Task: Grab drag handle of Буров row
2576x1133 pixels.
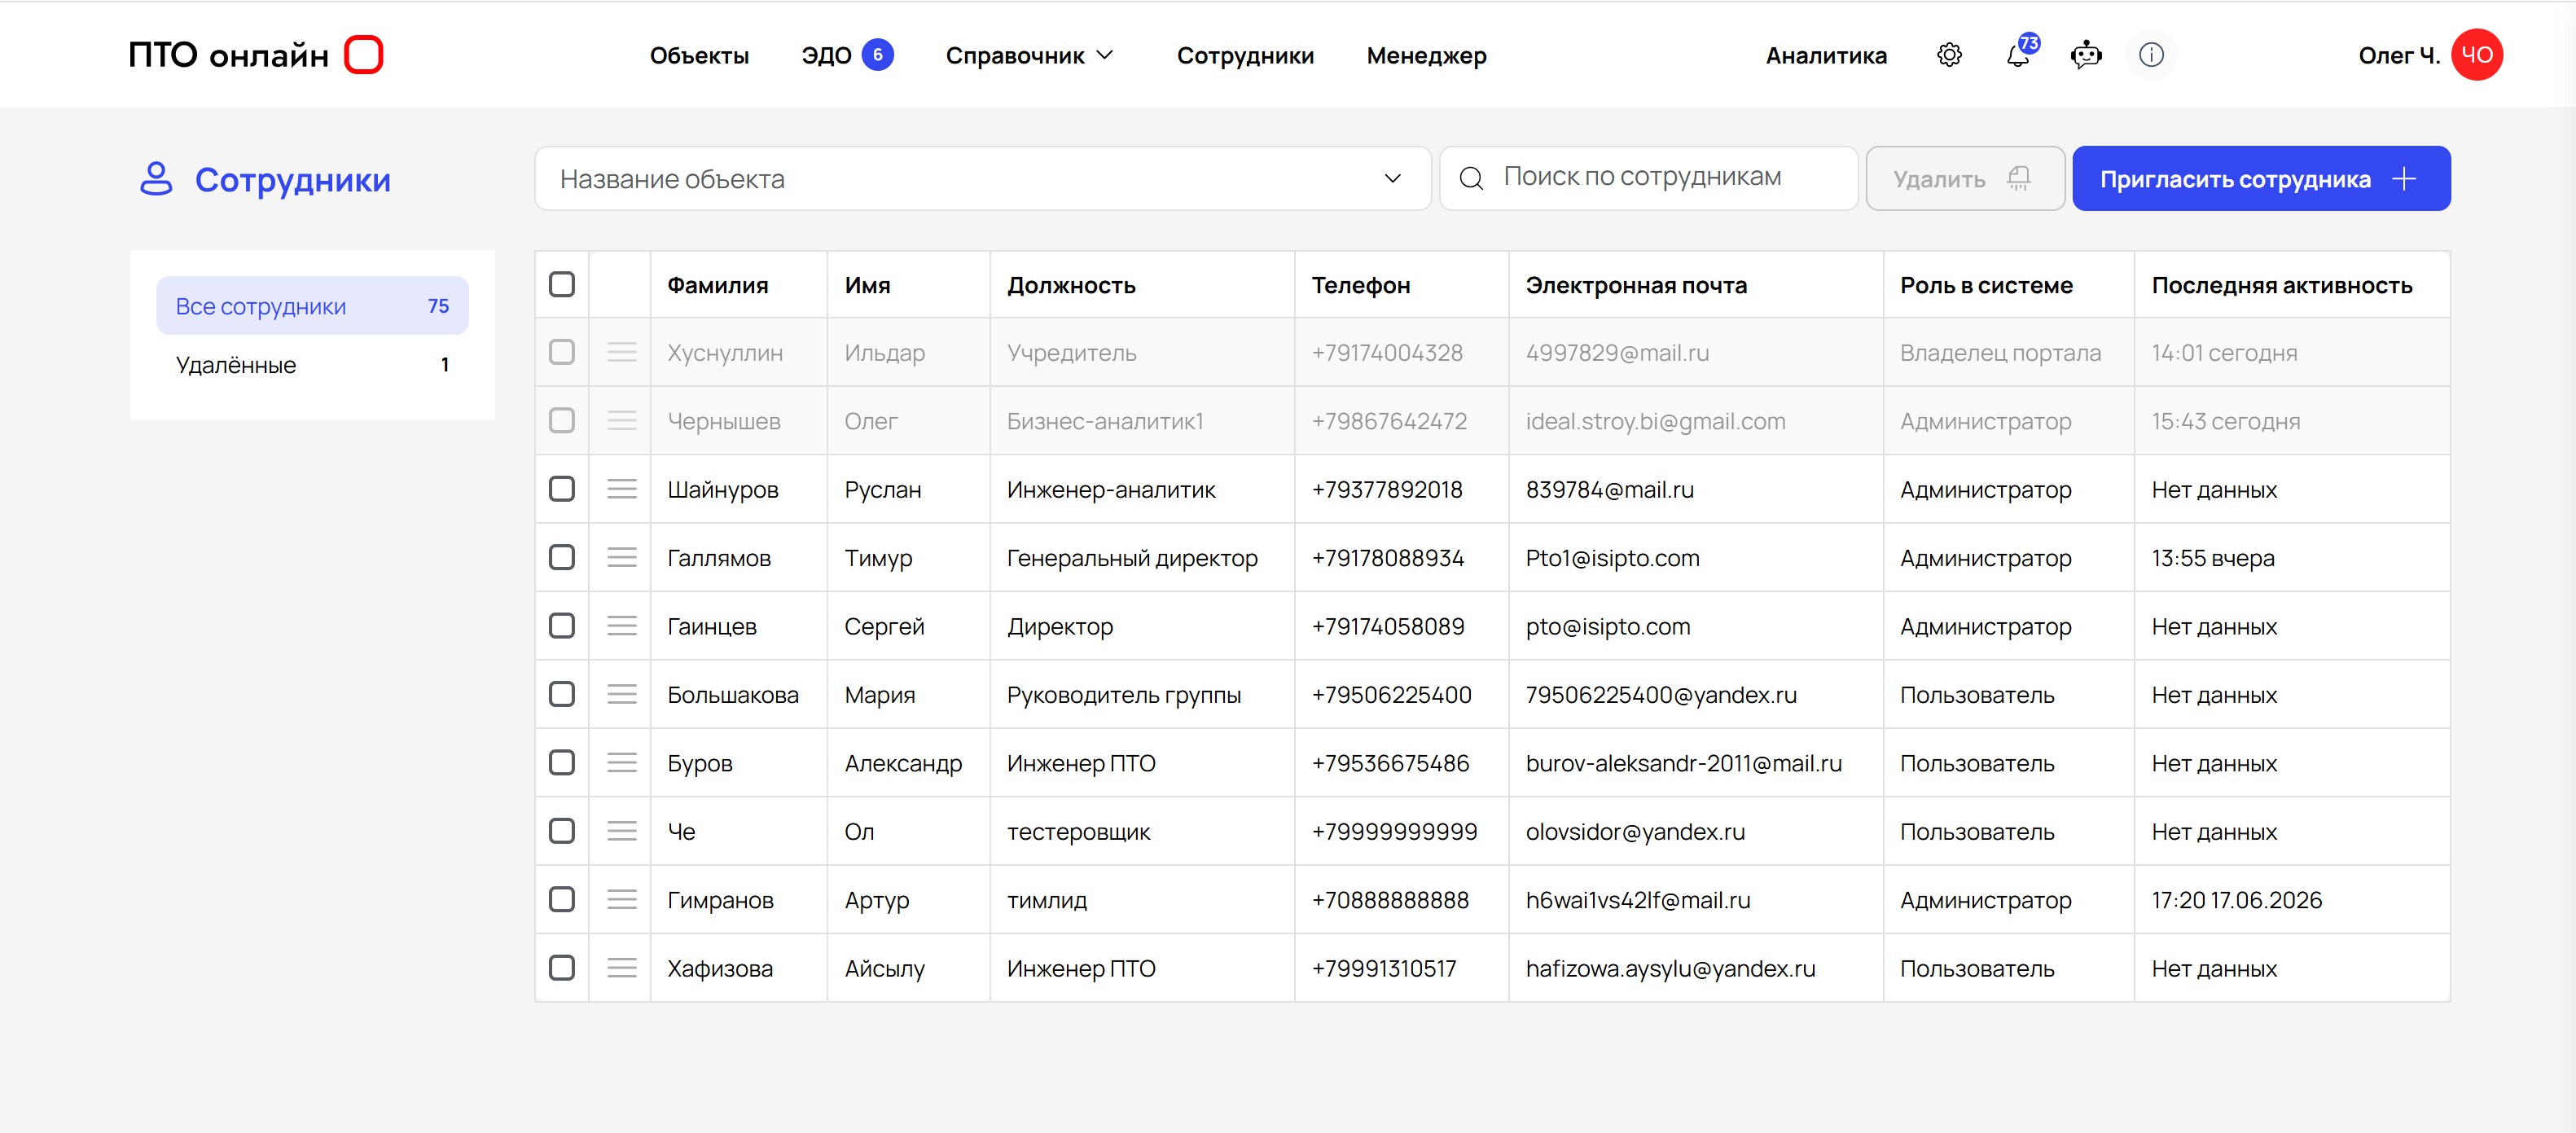Action: coord(622,762)
